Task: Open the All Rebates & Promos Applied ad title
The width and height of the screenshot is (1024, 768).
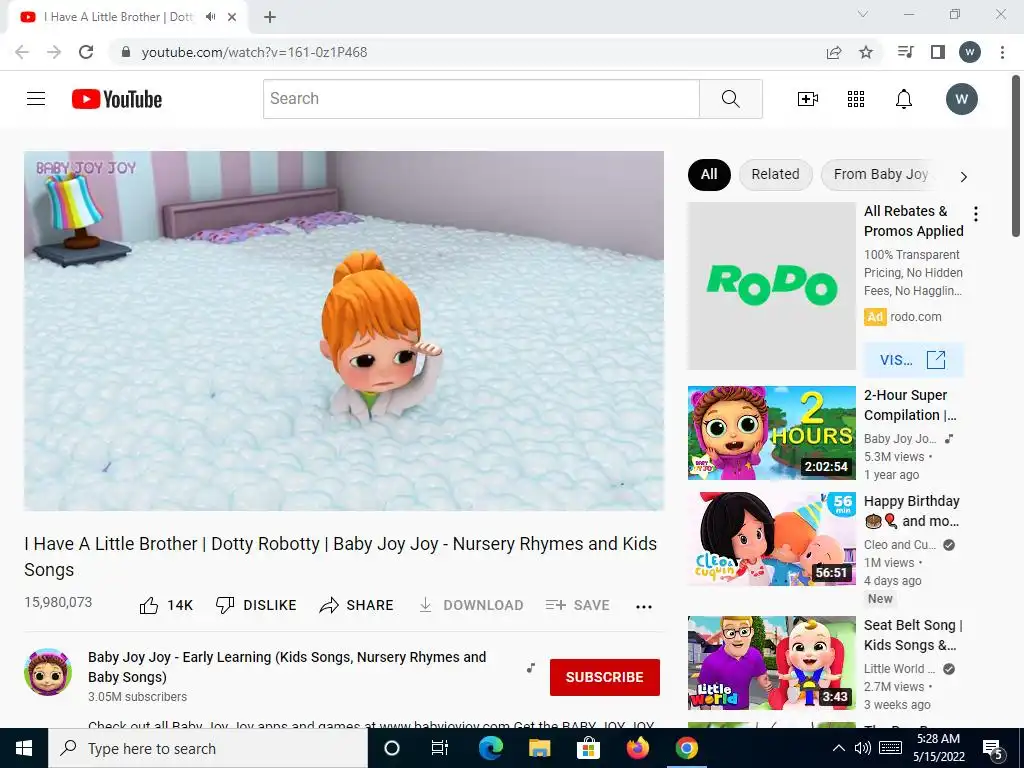Action: 914,221
